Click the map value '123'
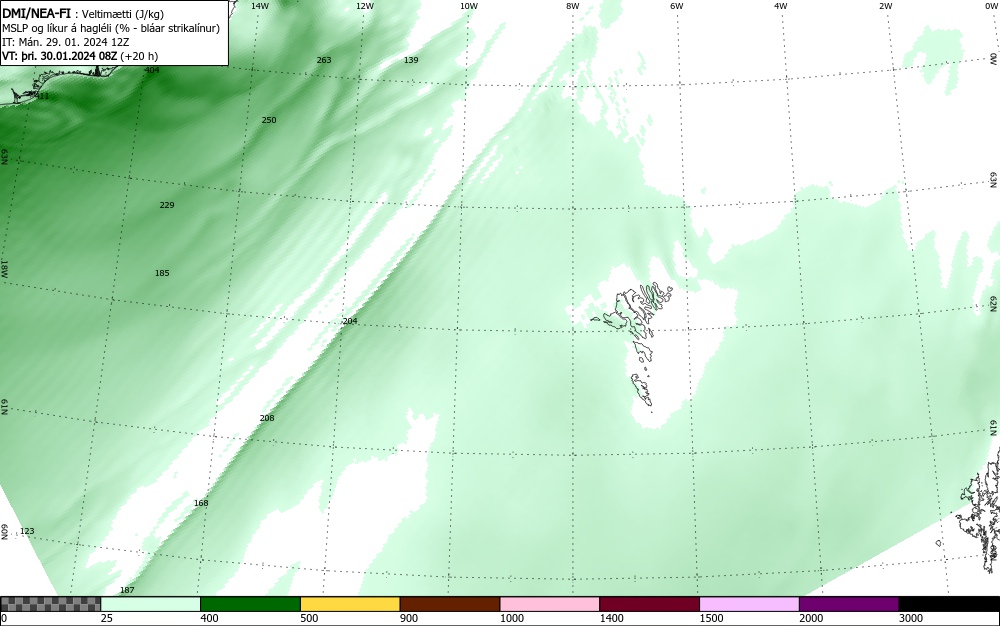The image size is (1000, 626). [x=27, y=531]
